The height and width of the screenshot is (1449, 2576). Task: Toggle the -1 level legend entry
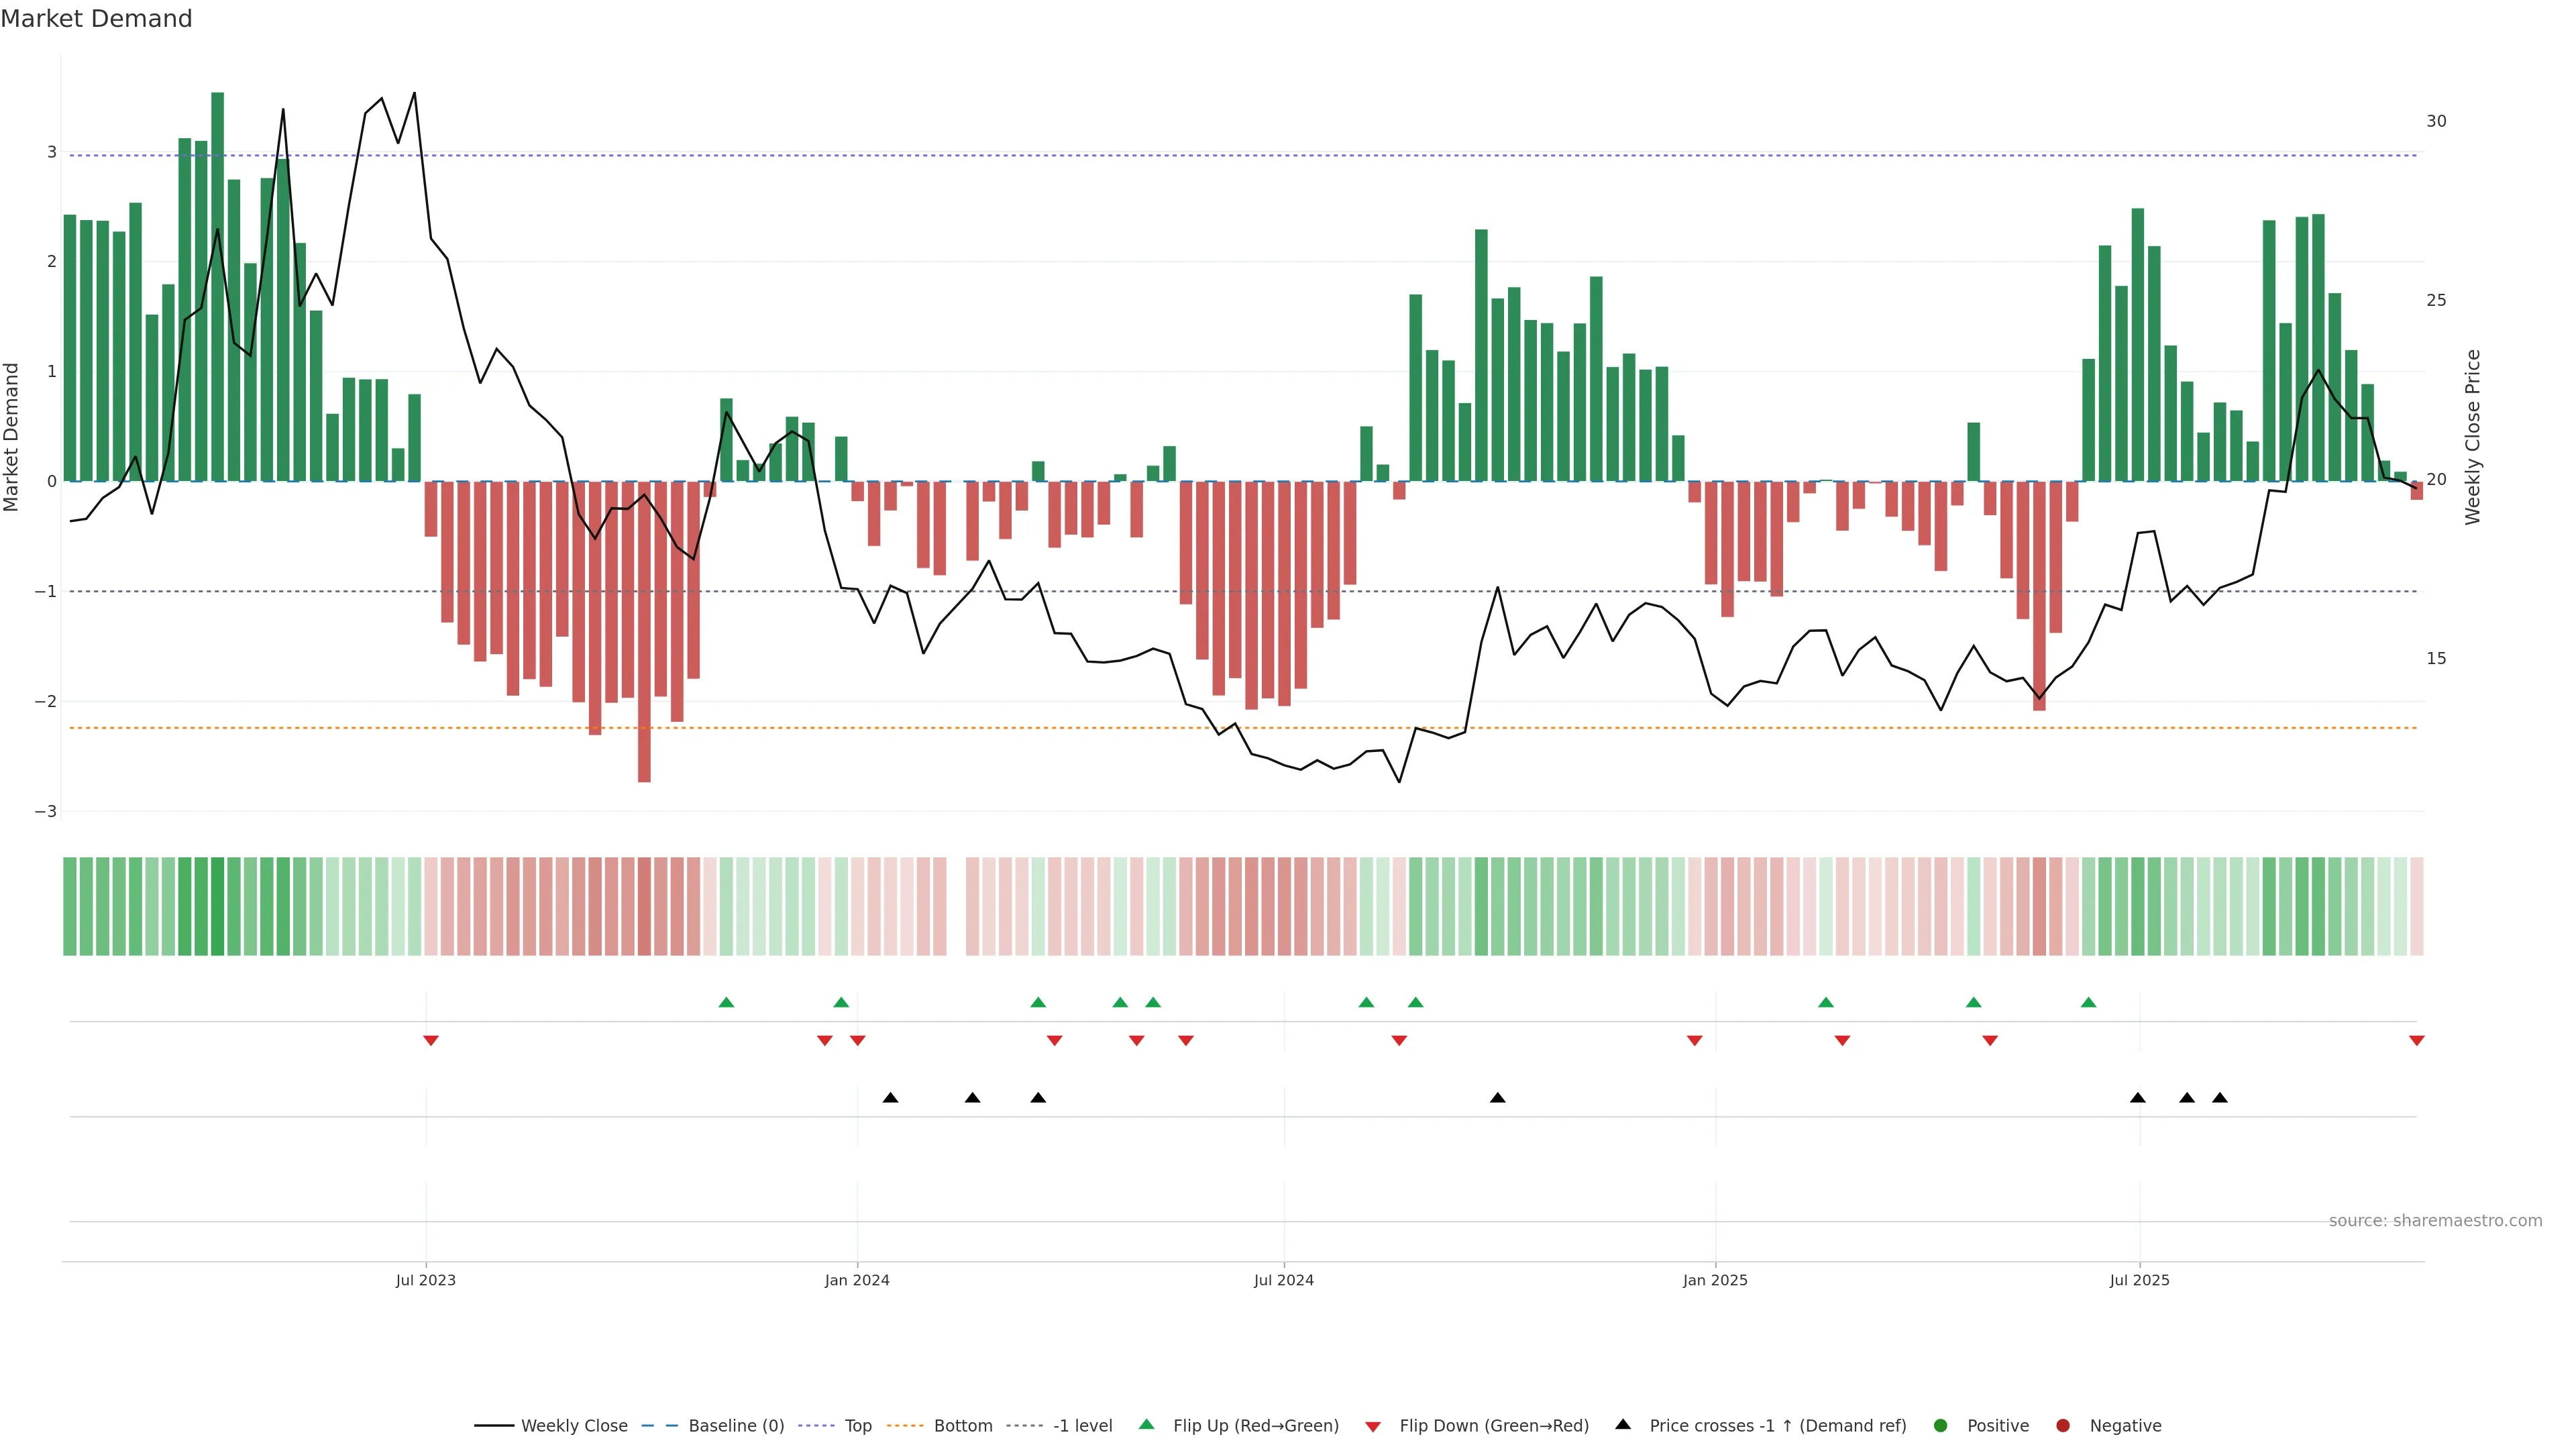tap(1082, 1425)
